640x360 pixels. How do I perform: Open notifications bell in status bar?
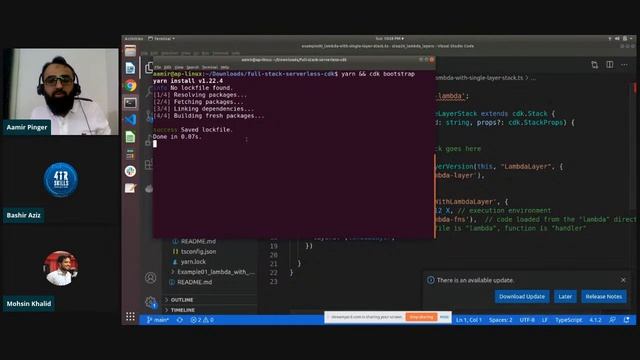[x=627, y=320]
